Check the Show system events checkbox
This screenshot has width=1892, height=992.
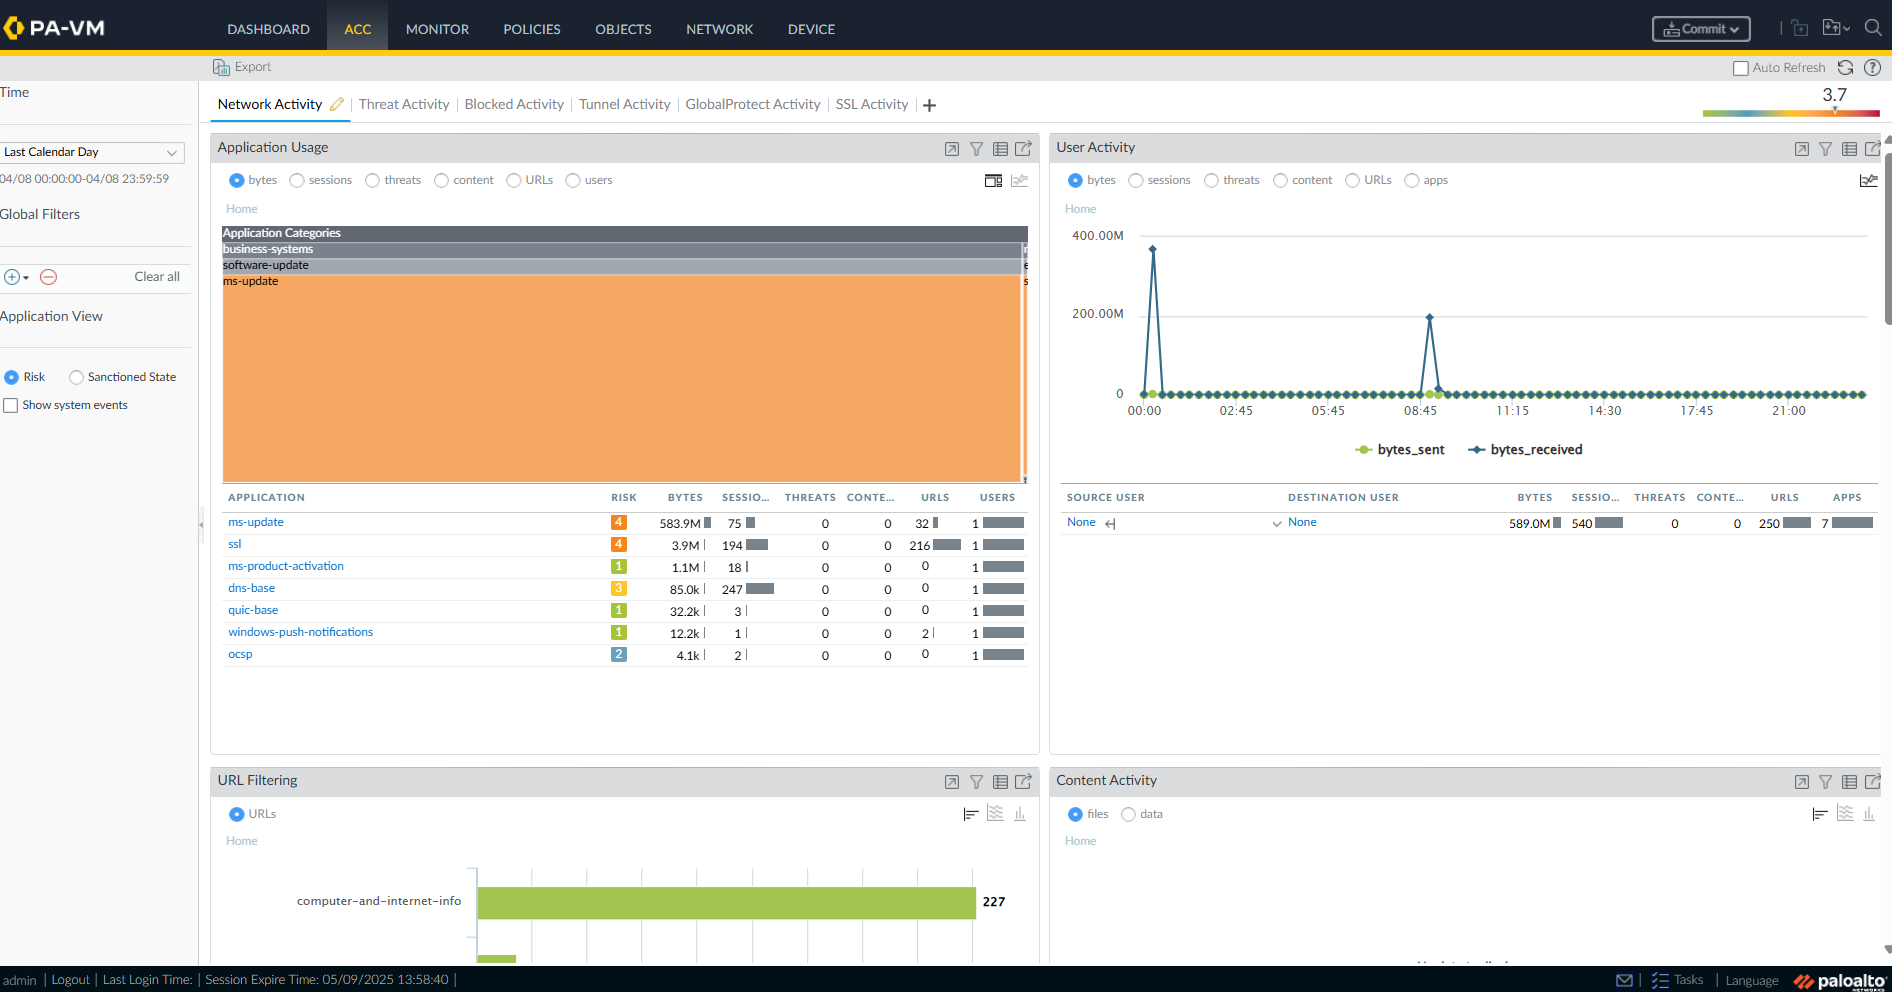pyautogui.click(x=11, y=405)
